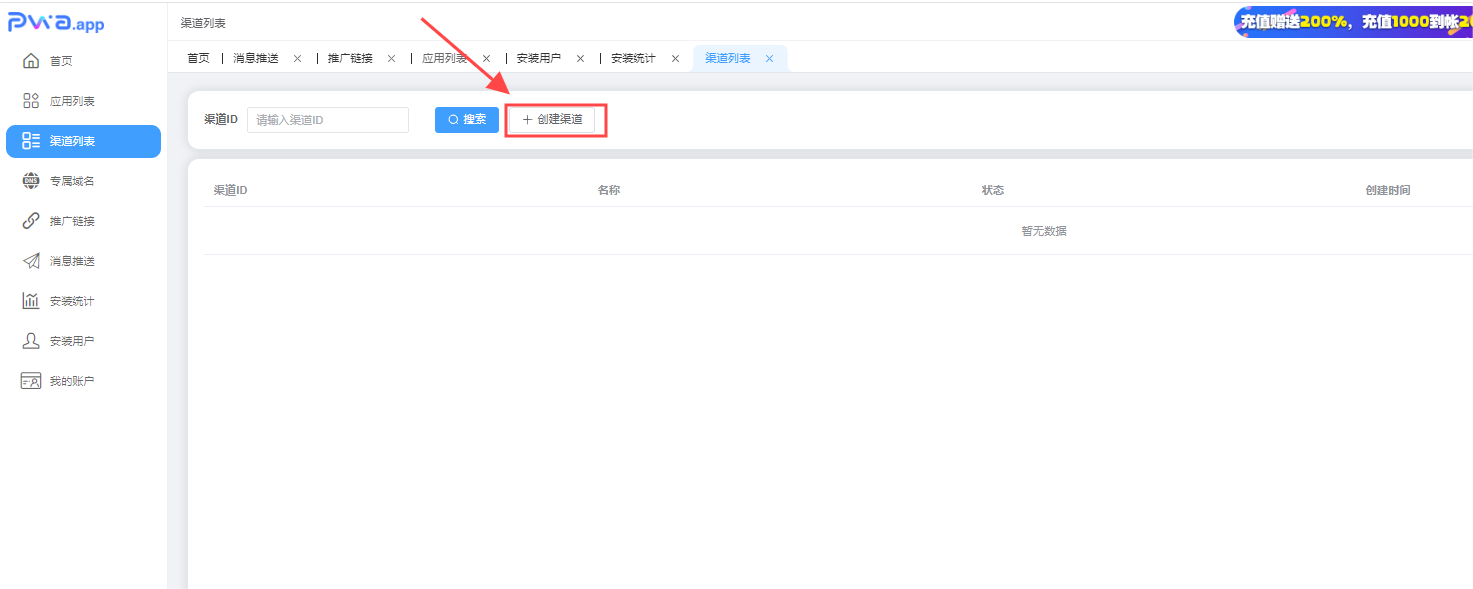Click the blue 搜索 button
This screenshot has width=1473, height=589.
tap(467, 120)
